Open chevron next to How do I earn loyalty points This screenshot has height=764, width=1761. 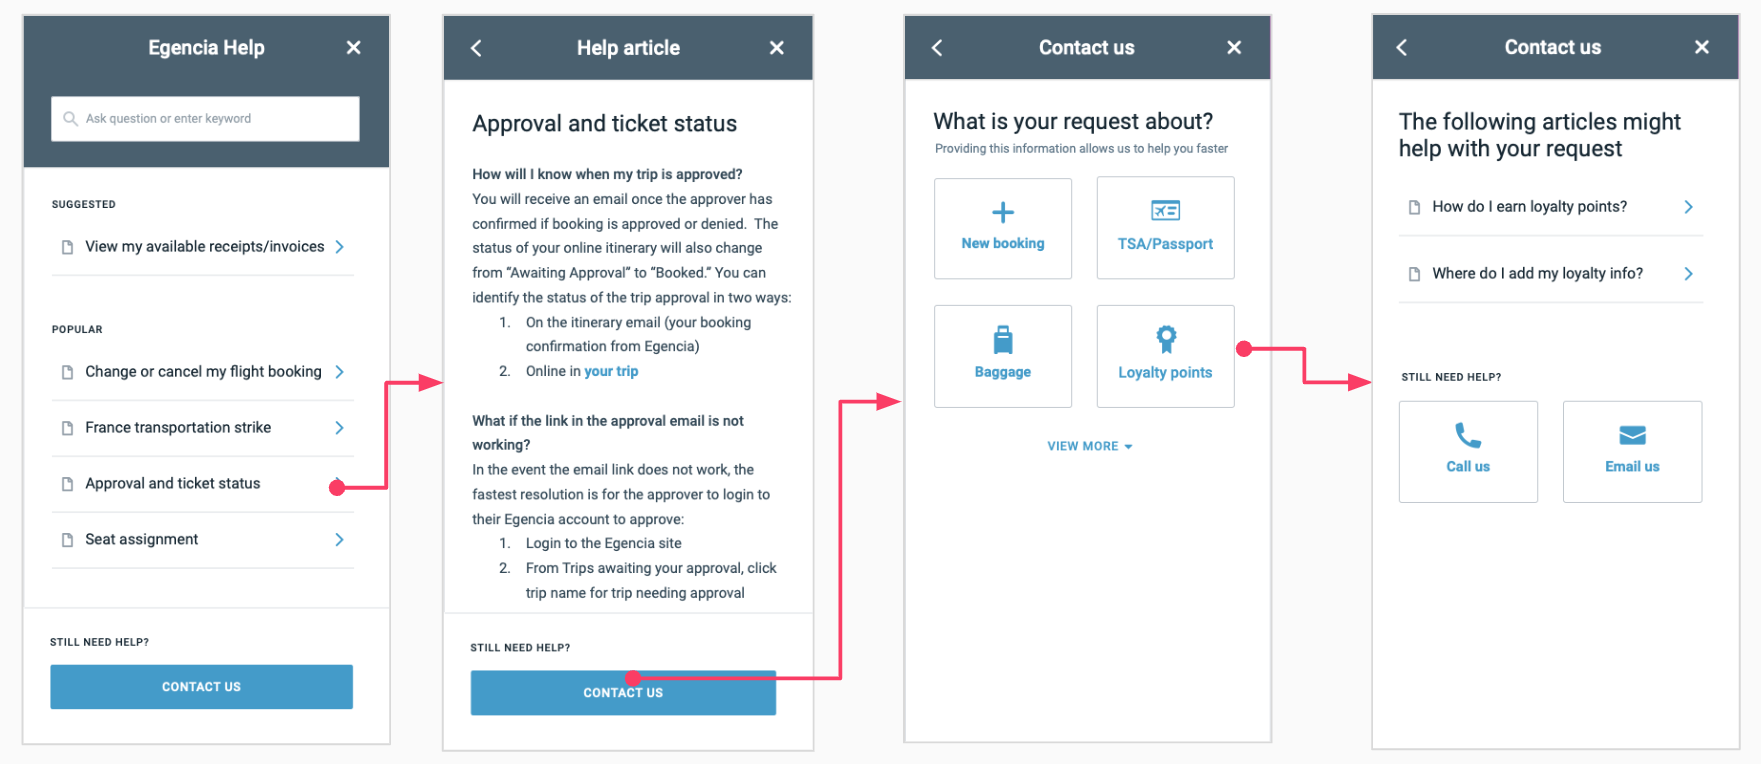pos(1688,207)
